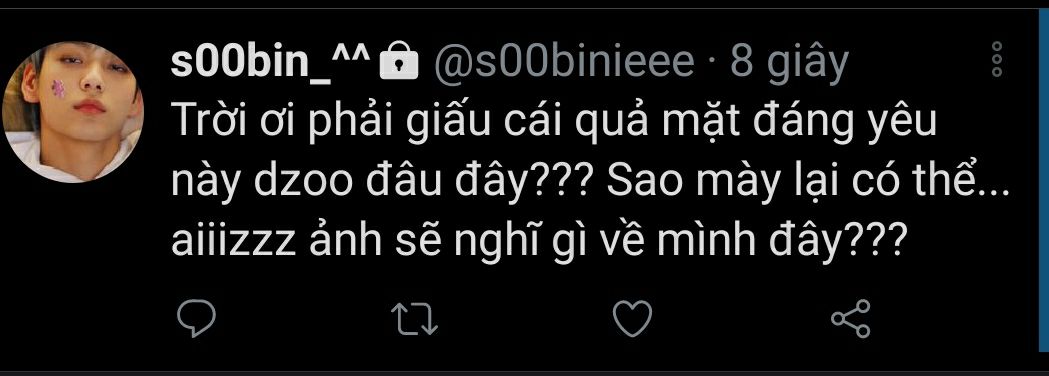Retweet this post using the arrows icon
Screen dimensions: 1049x376
coord(414,318)
